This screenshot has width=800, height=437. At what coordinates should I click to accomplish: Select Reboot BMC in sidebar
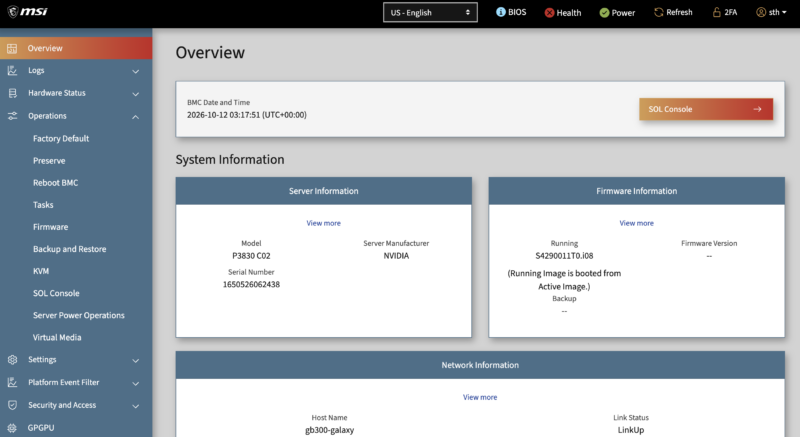coord(56,183)
